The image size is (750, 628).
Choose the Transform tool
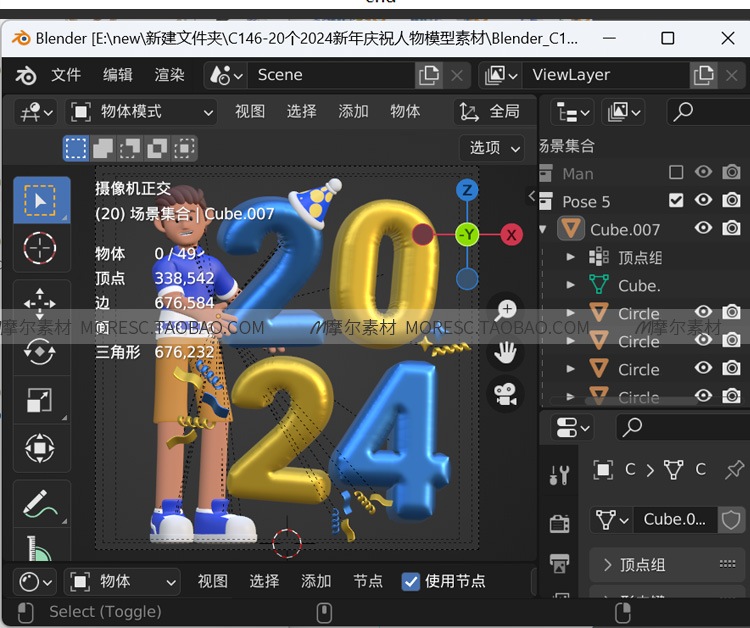pyautogui.click(x=40, y=448)
